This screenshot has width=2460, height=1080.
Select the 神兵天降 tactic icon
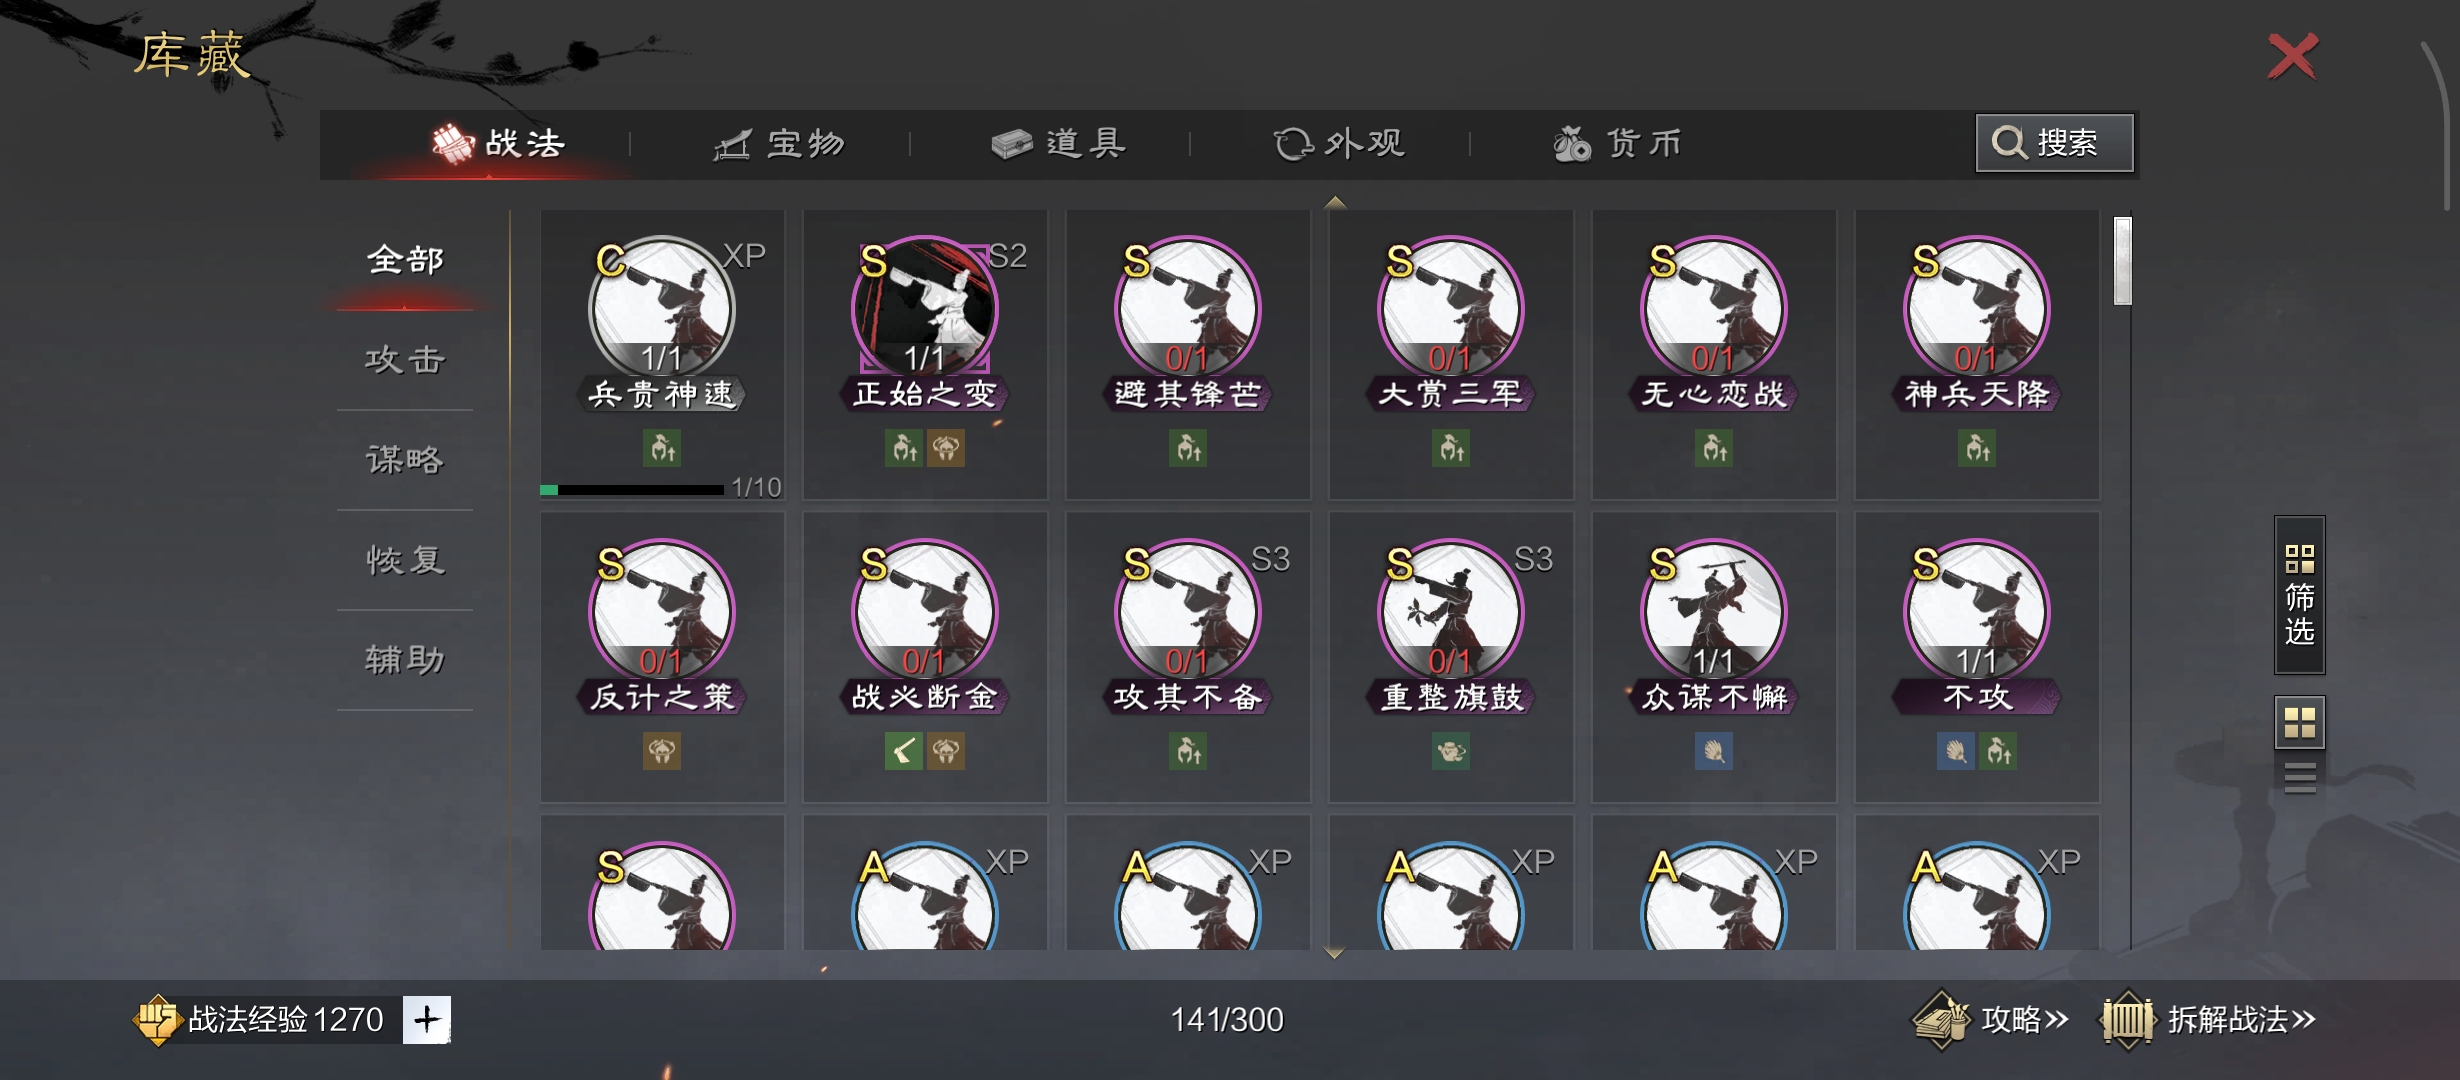pyautogui.click(x=1977, y=308)
